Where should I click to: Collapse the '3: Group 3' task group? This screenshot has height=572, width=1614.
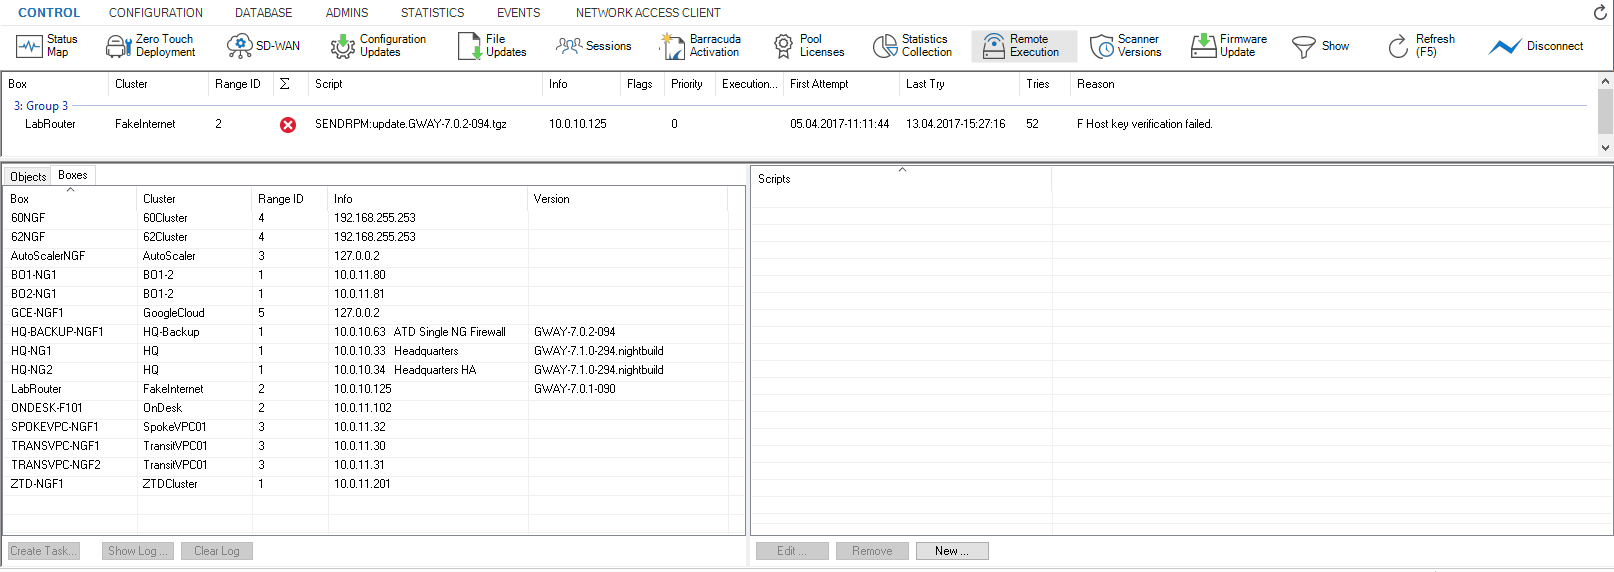[41, 106]
